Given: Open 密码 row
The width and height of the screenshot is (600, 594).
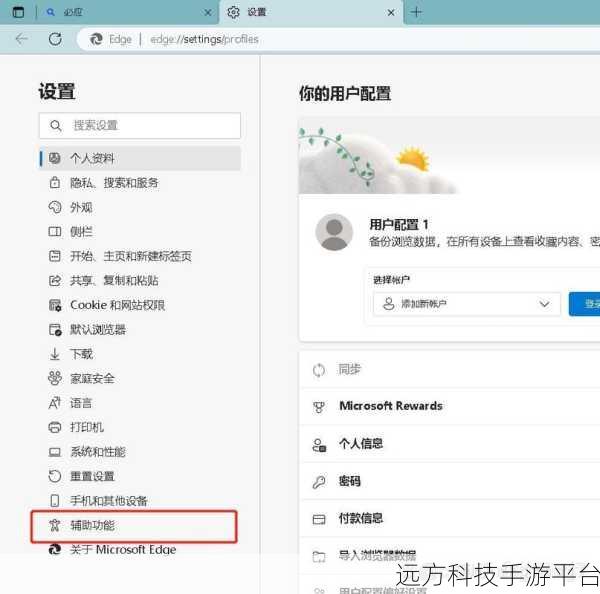Looking at the screenshot, I should click(x=450, y=481).
